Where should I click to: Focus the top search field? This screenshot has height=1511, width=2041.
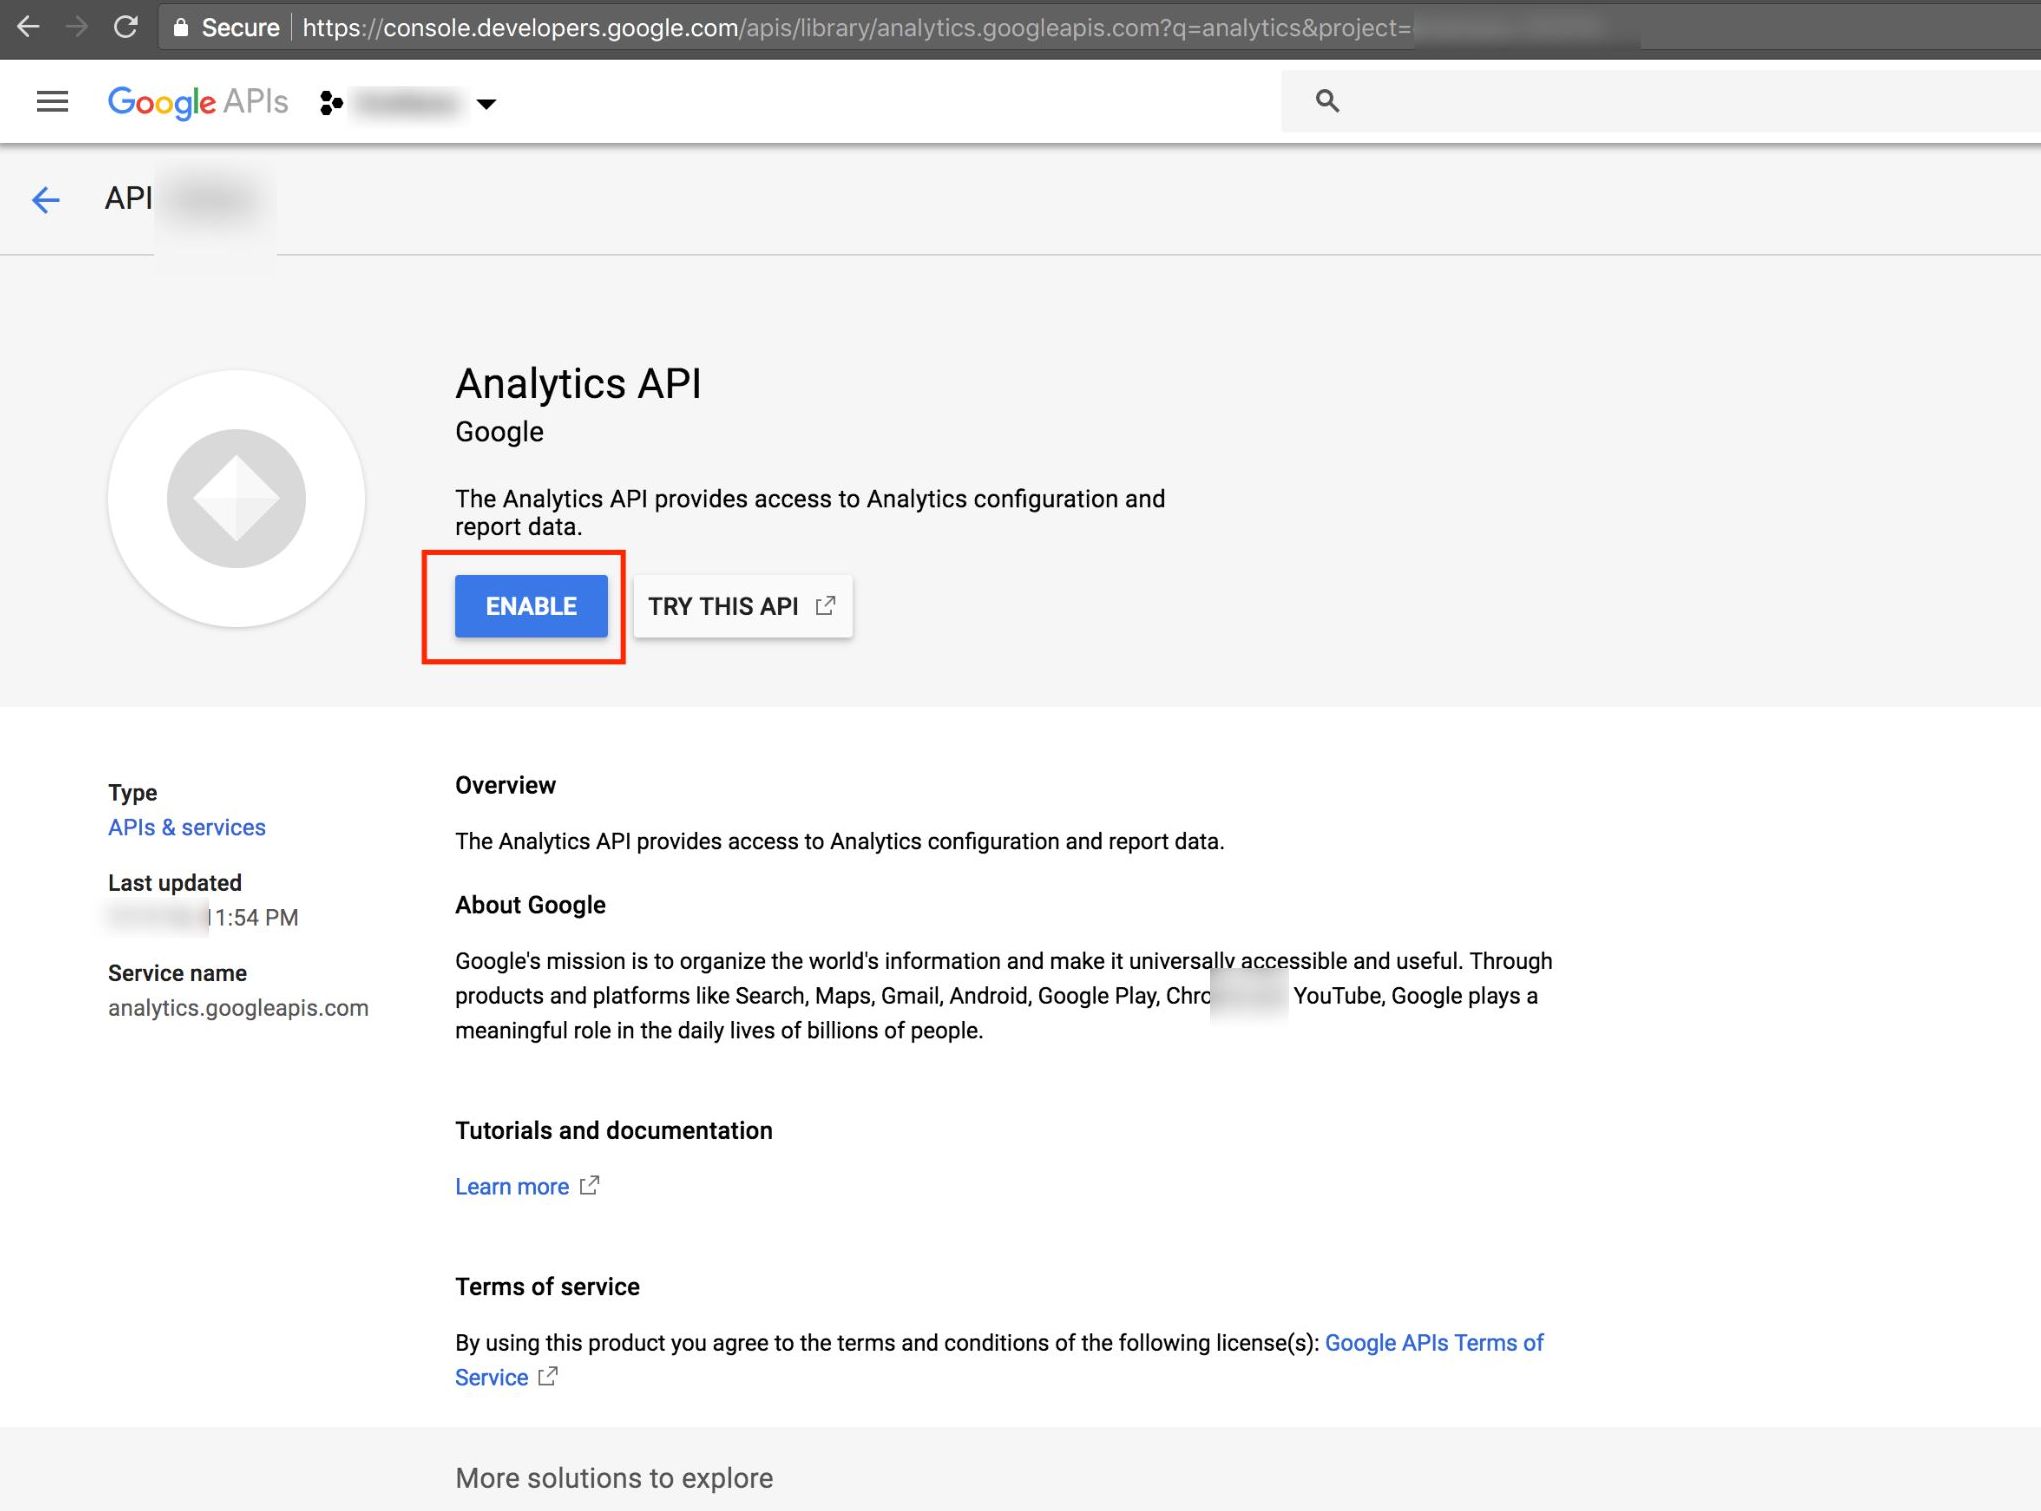1661,101
